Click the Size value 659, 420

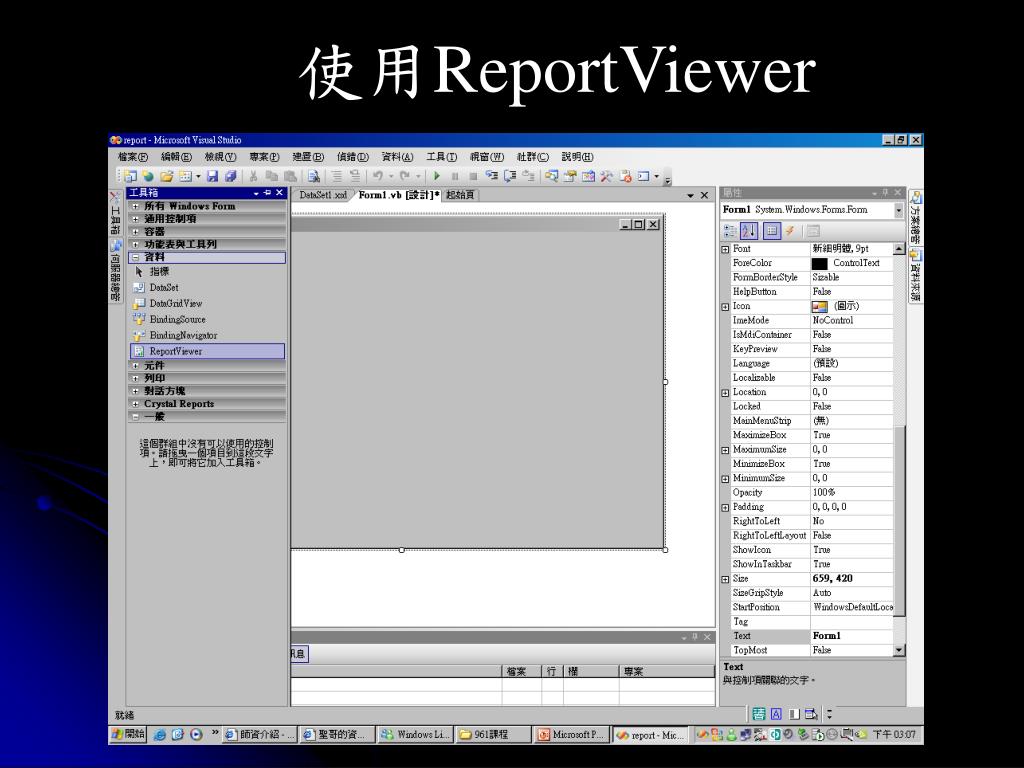click(x=833, y=579)
